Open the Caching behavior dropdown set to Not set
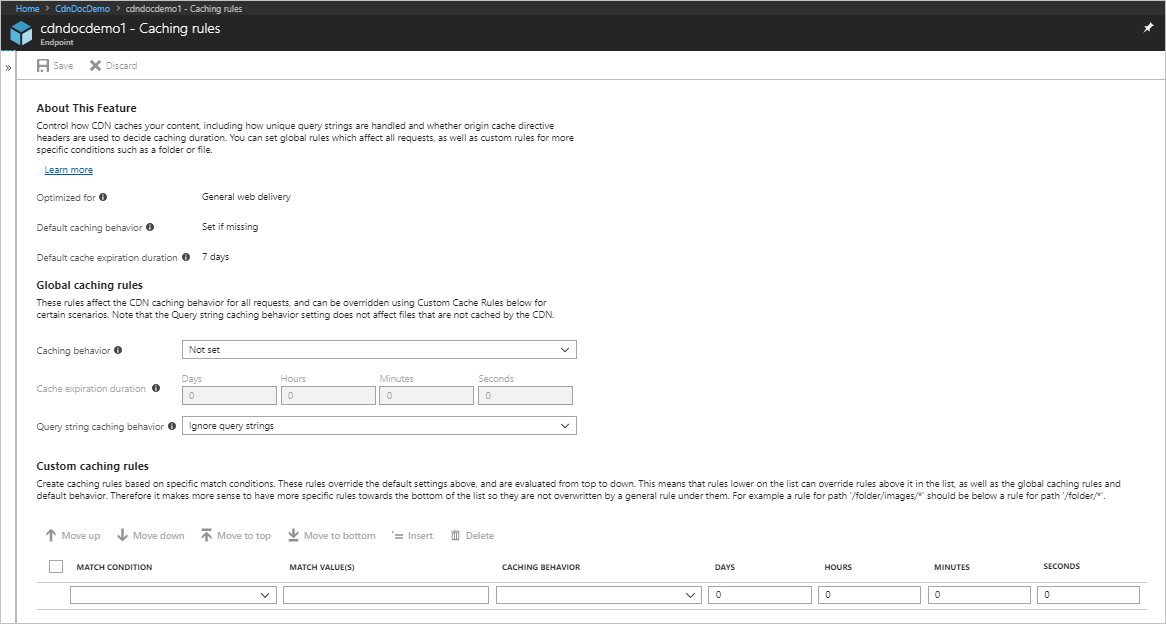This screenshot has width=1166, height=624. pyautogui.click(x=379, y=349)
